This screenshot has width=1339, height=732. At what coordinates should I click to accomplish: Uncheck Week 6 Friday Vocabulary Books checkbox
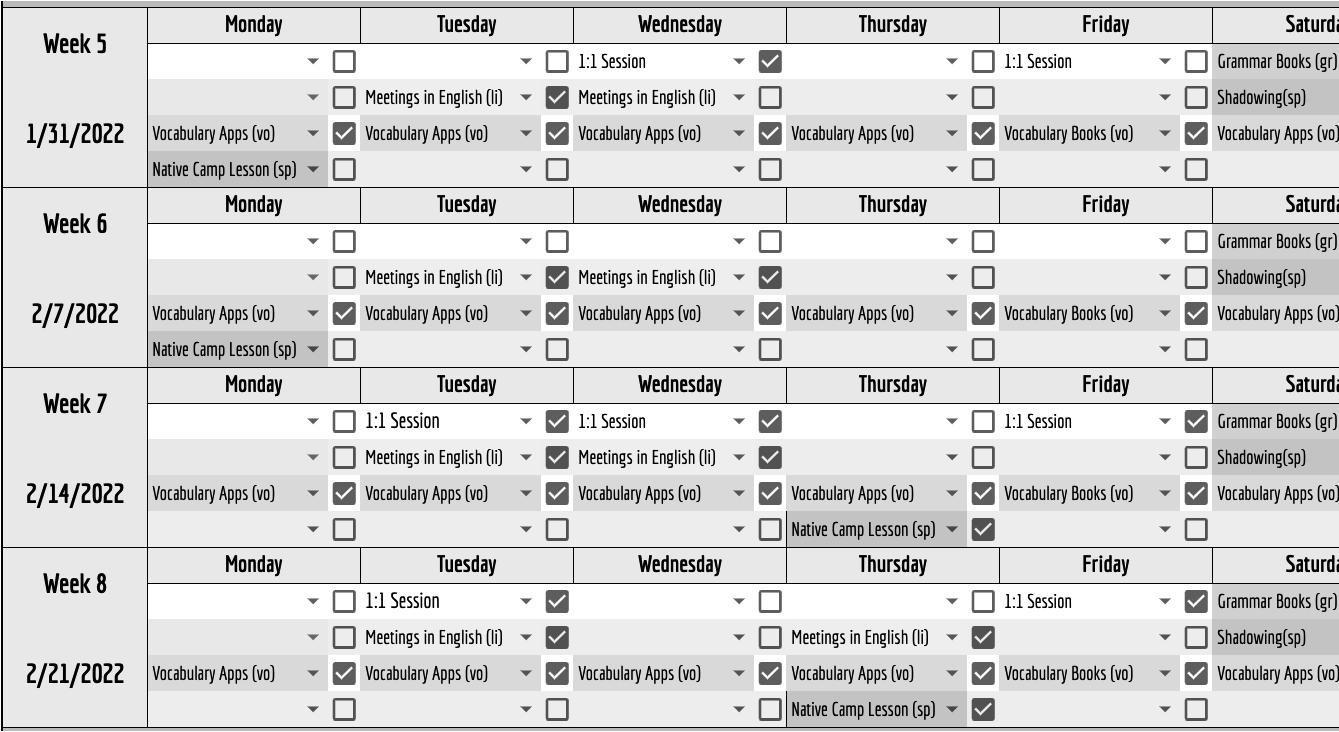(1196, 313)
